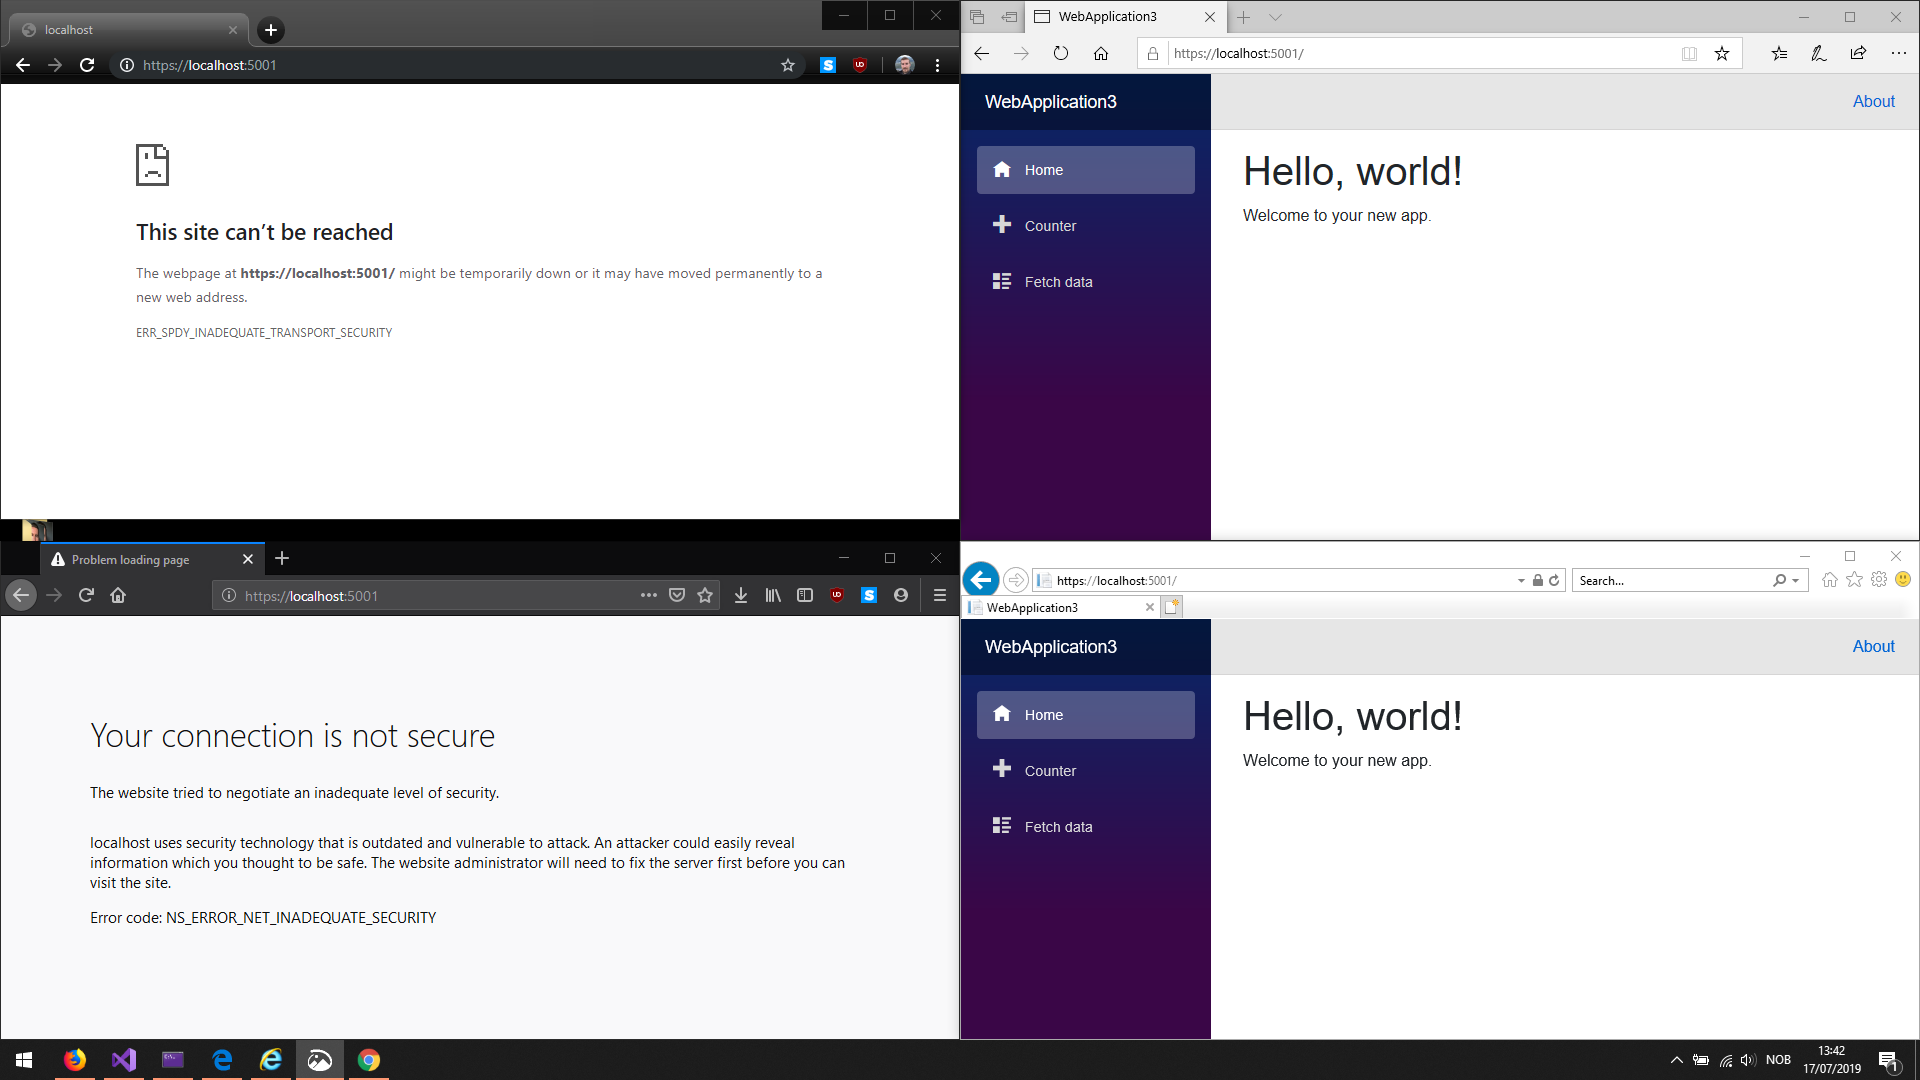The image size is (1920, 1080).
Task: Bookmark the page with Chrome's star
Action: 788,65
